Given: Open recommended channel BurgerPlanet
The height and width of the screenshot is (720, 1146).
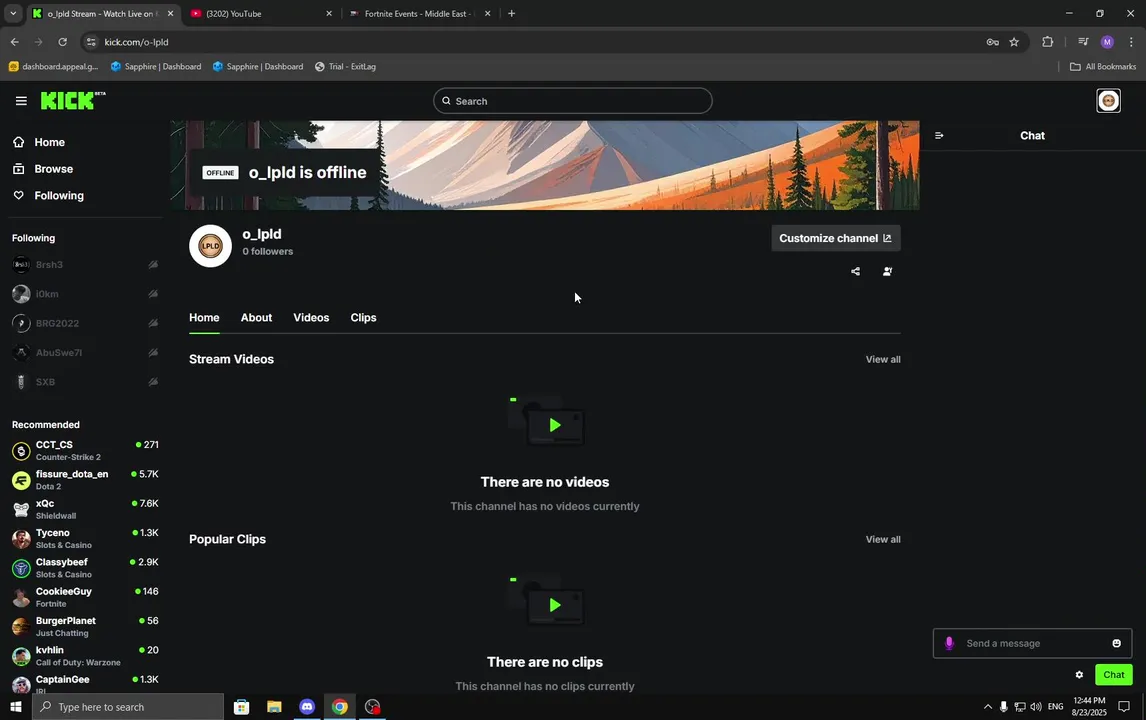Looking at the screenshot, I should click(85, 626).
